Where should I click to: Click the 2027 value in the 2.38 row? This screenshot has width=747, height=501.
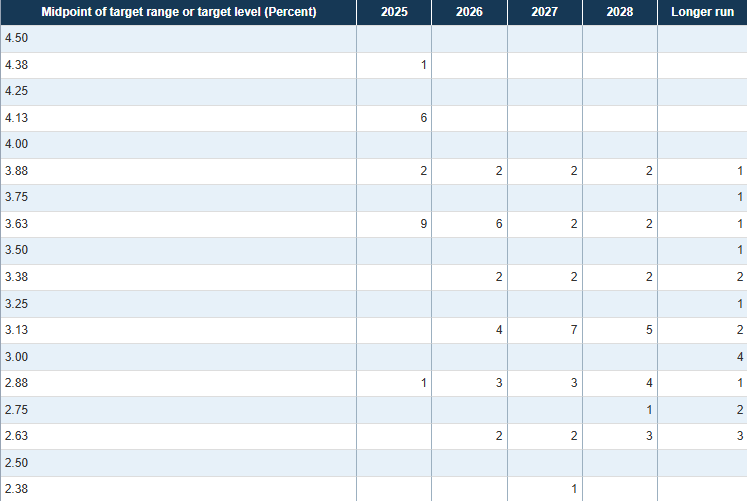tap(574, 489)
